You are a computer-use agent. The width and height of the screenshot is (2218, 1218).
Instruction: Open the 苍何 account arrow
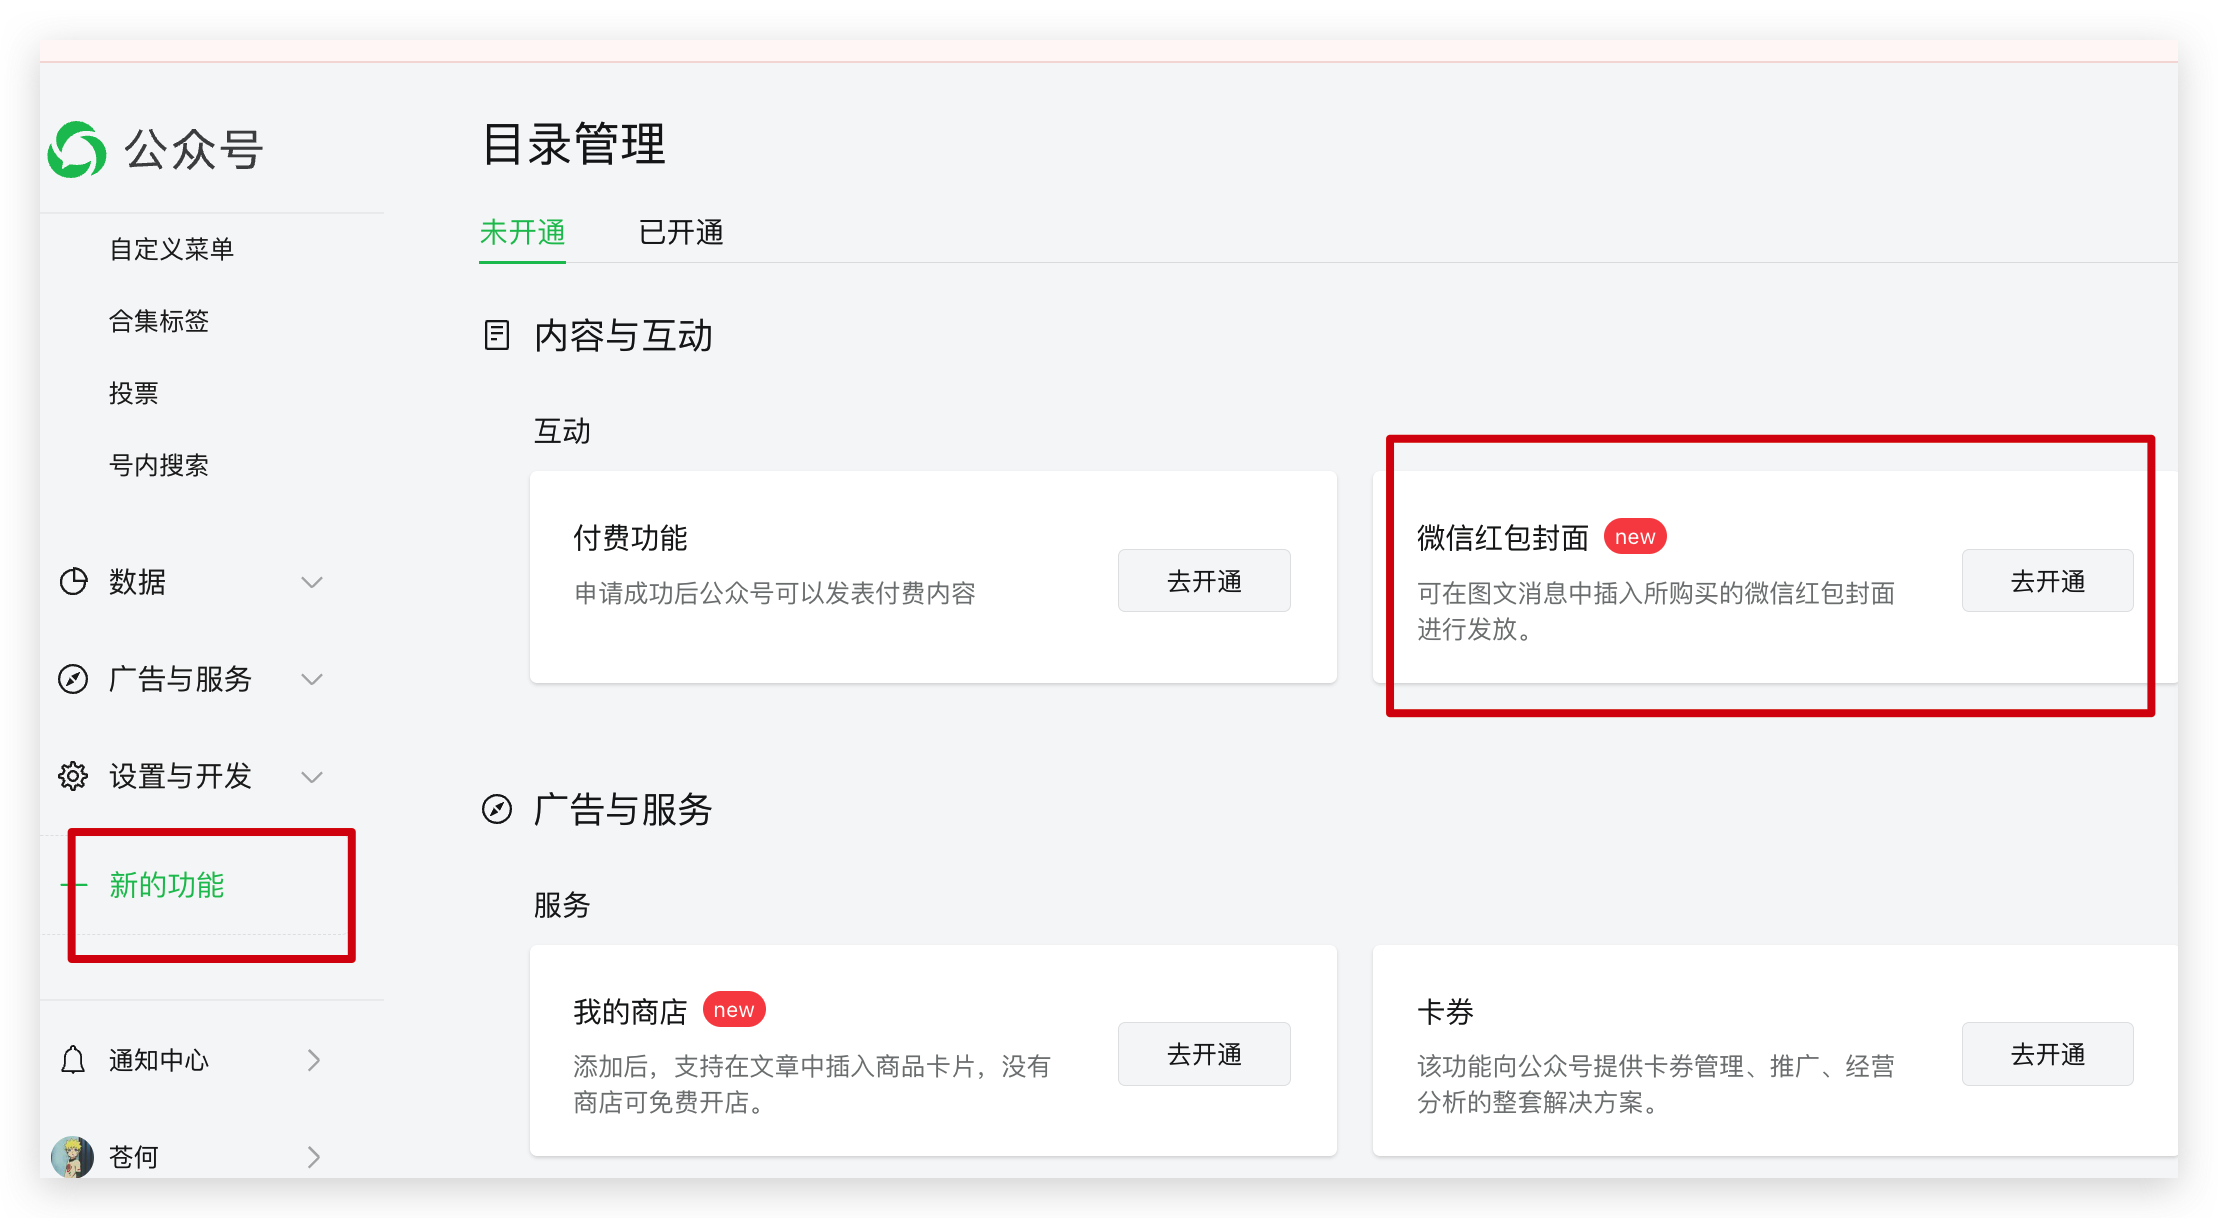point(314,1157)
